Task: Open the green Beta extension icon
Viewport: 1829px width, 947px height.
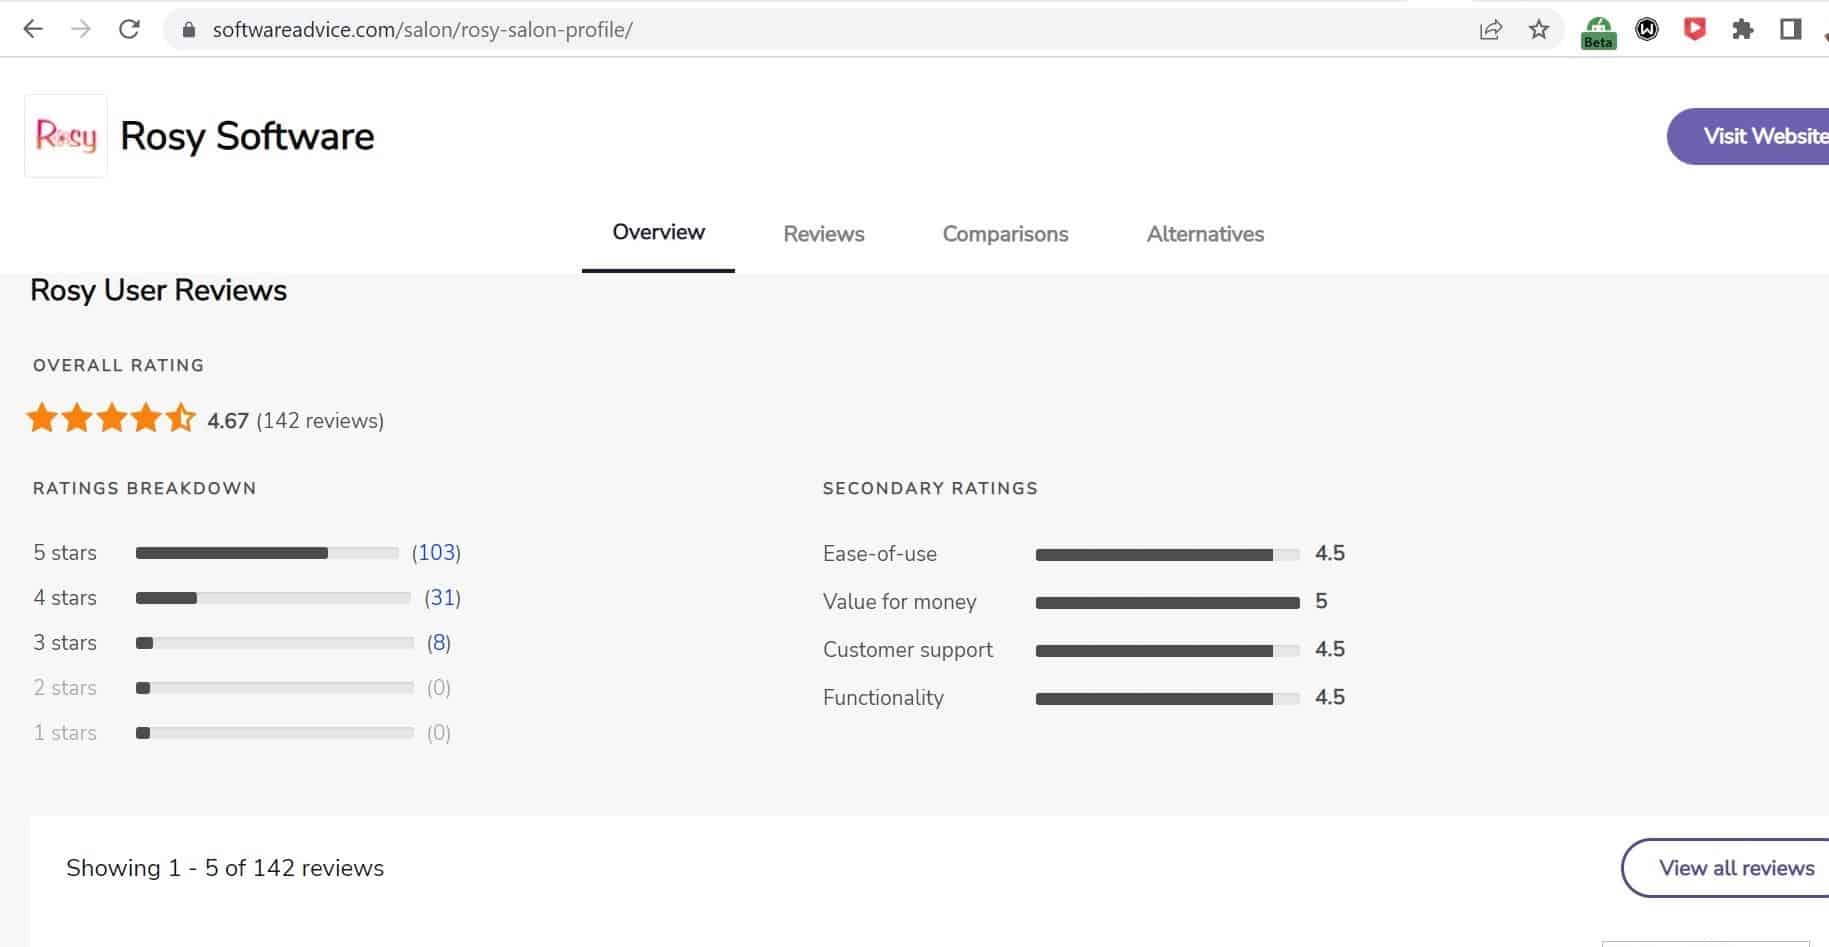Action: point(1598,32)
